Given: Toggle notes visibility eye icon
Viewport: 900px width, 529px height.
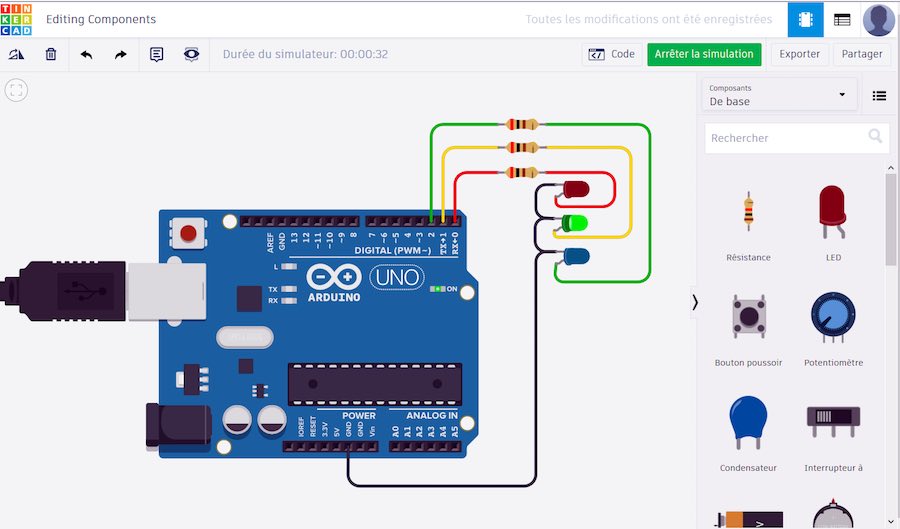Looking at the screenshot, I should pos(191,55).
